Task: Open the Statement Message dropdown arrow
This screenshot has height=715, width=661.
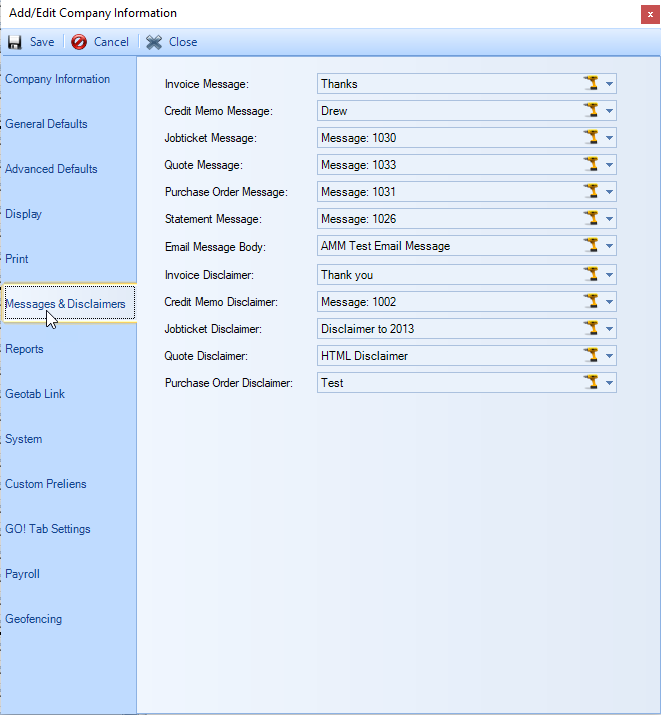Action: coord(609,219)
